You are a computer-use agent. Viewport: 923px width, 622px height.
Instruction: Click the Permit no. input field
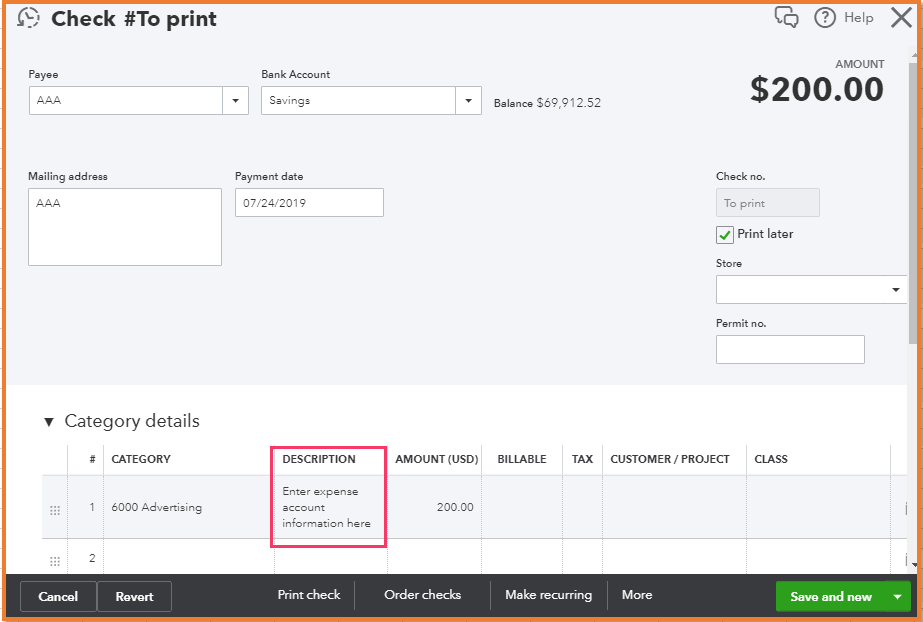790,350
